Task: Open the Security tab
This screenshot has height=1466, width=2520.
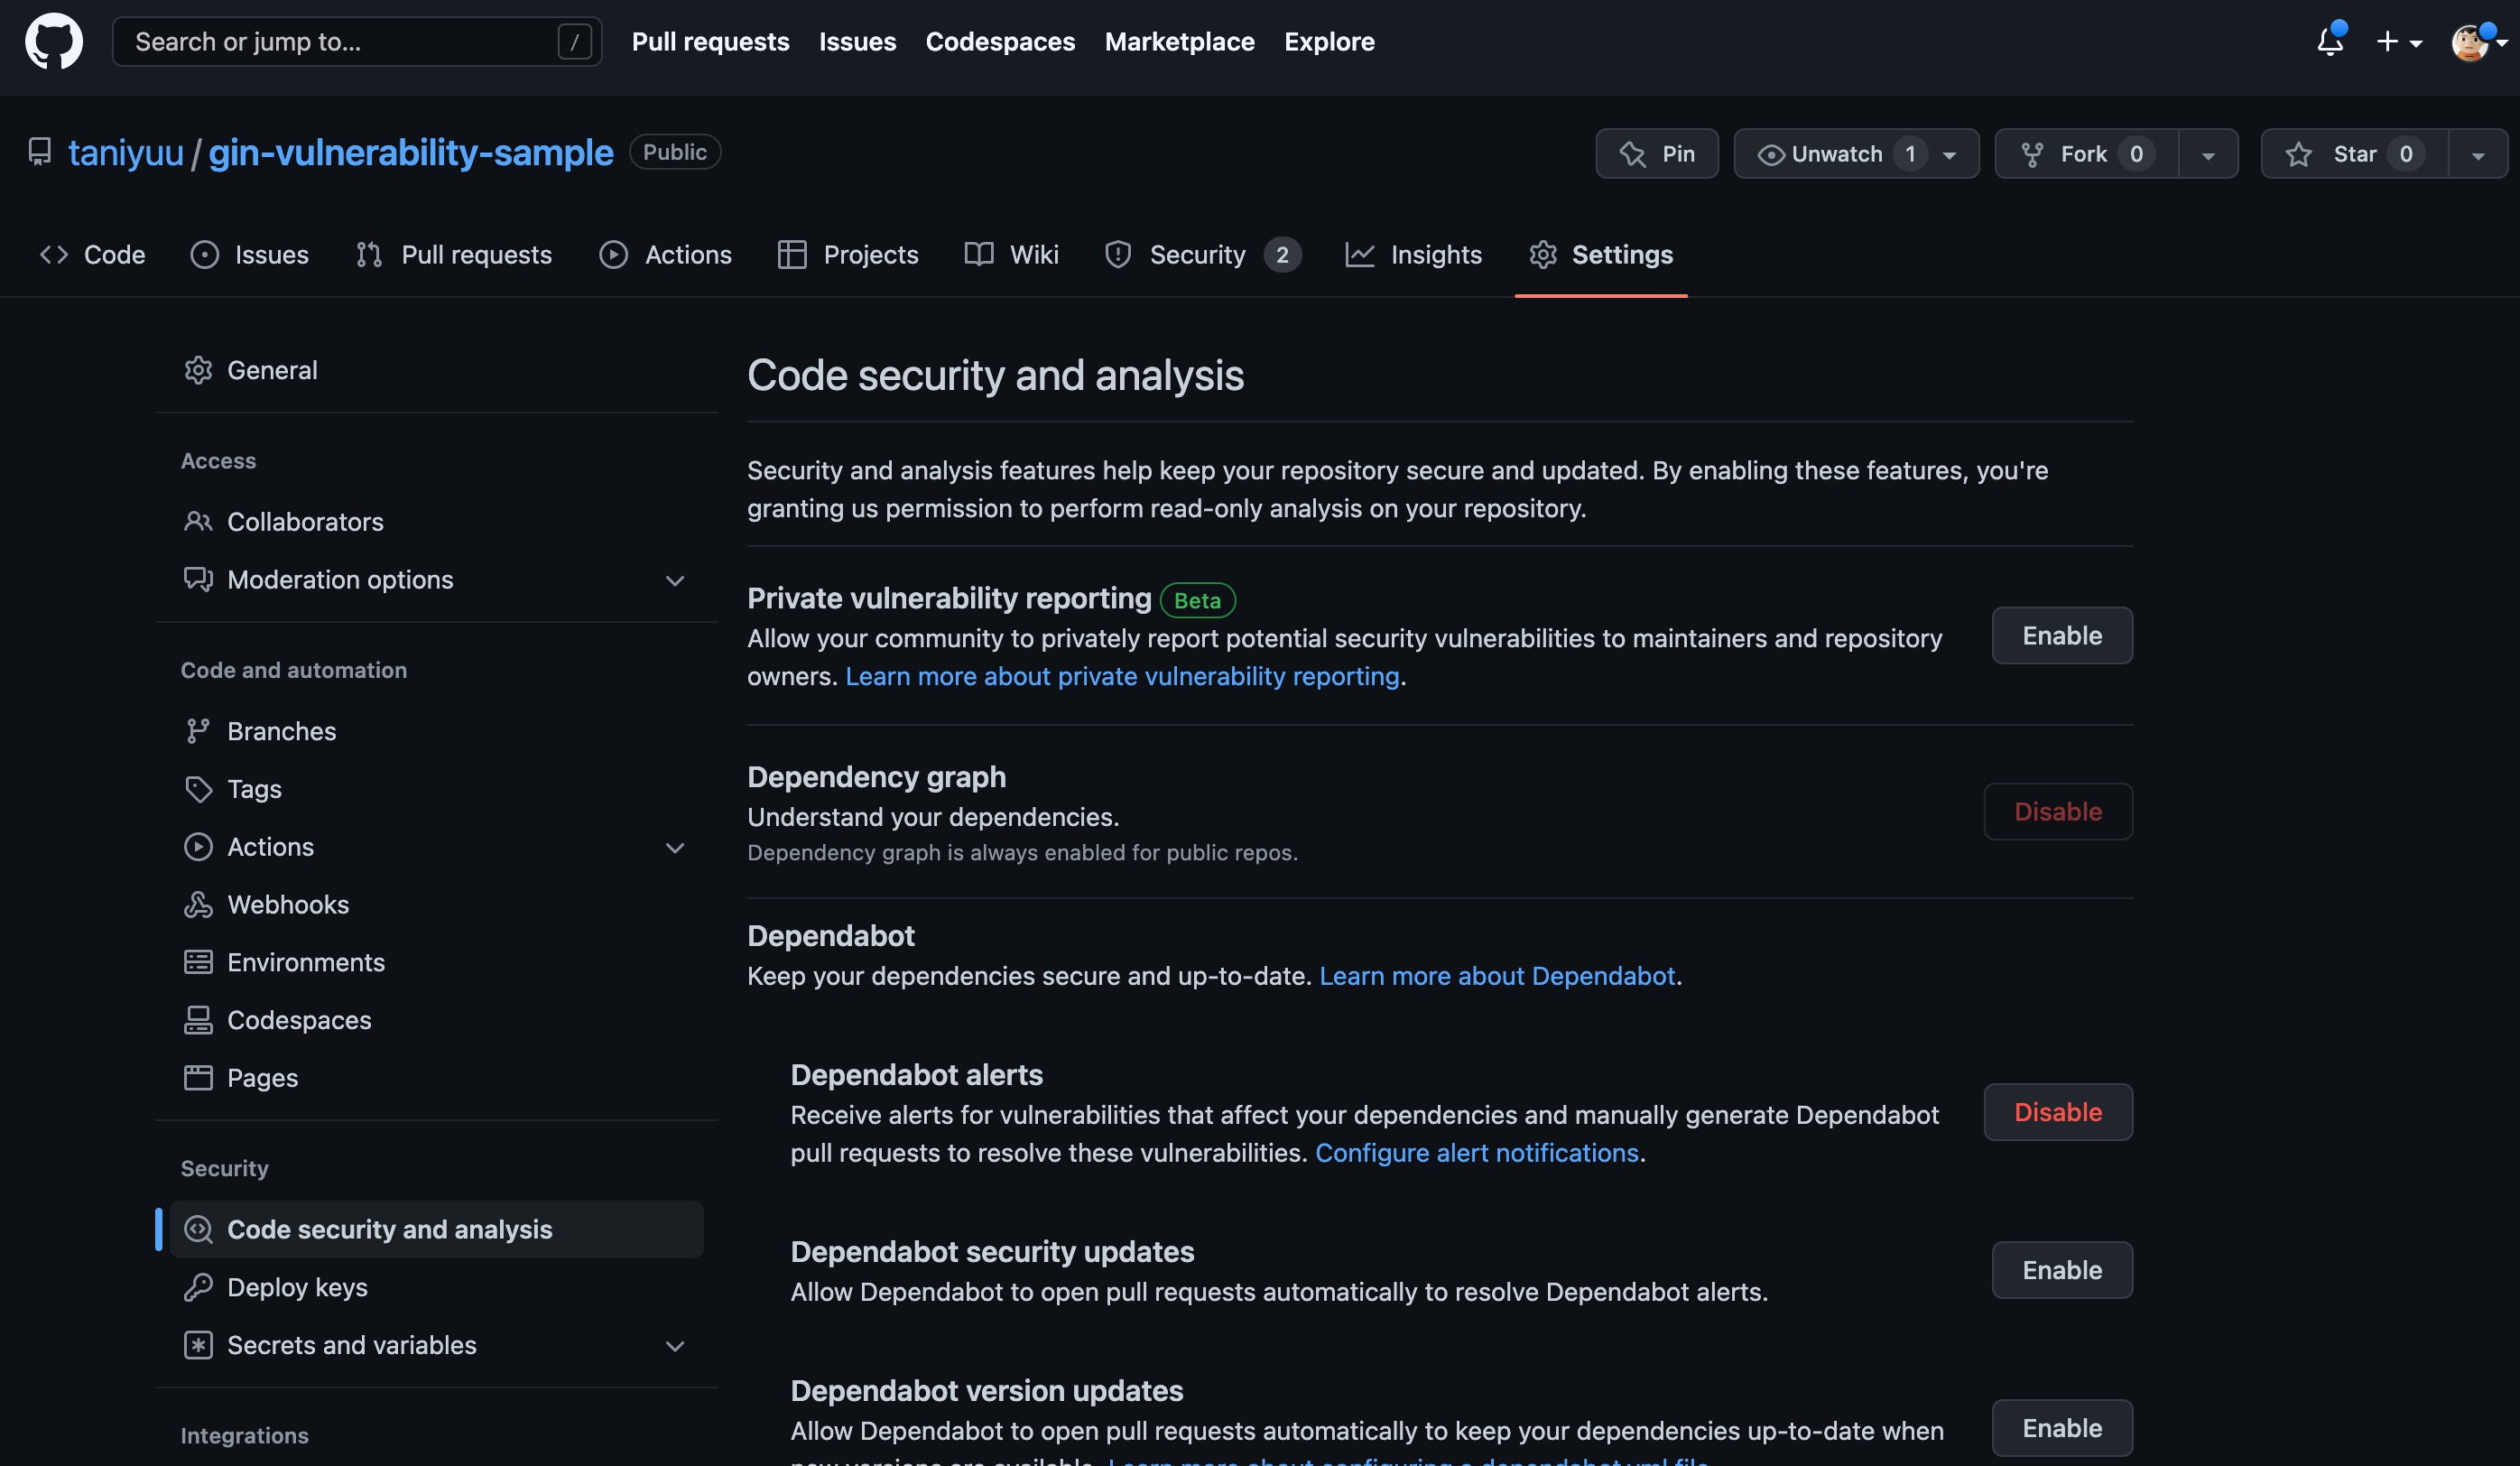Action: pos(1199,255)
